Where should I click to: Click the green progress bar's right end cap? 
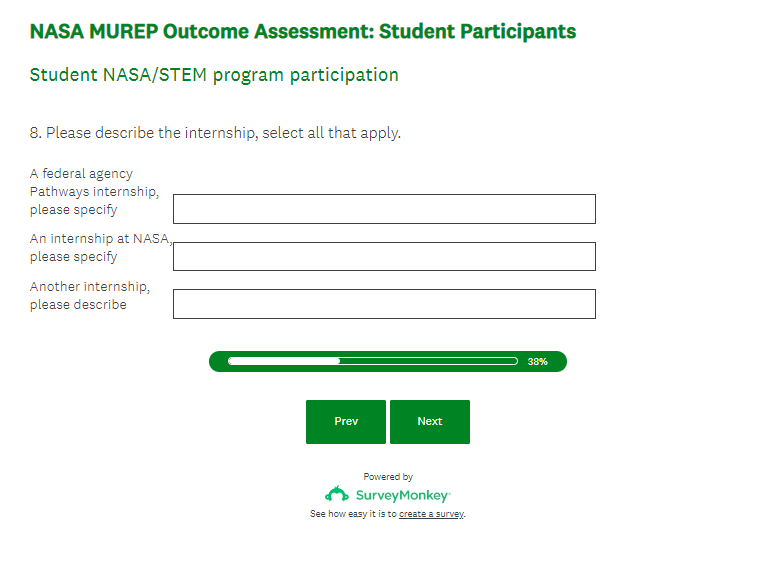(x=559, y=361)
